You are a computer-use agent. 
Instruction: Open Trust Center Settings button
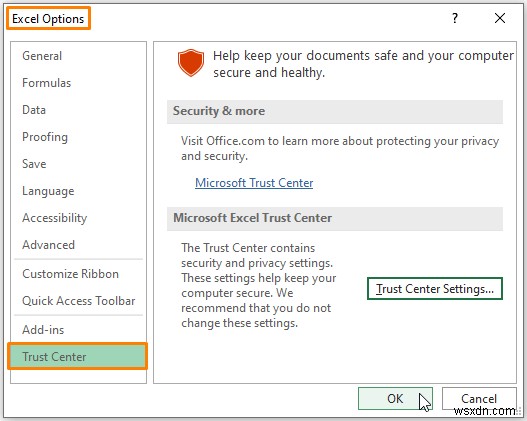click(x=435, y=289)
